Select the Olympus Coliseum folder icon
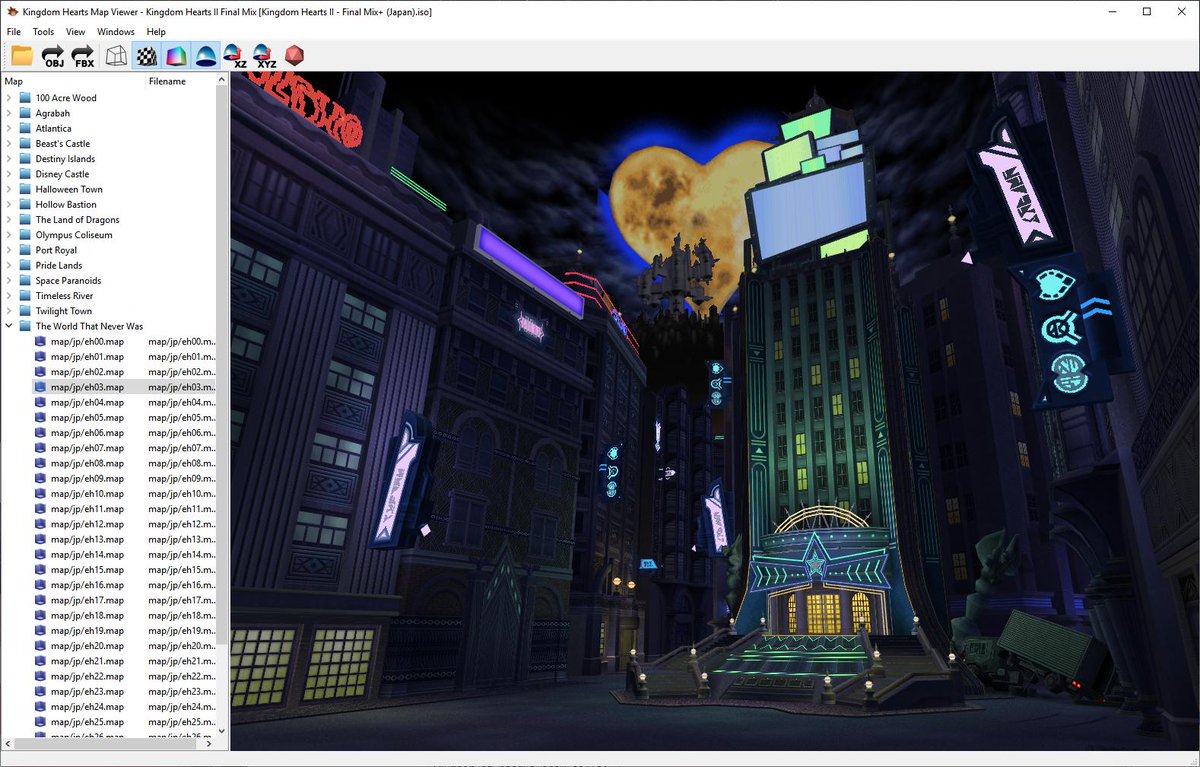This screenshot has width=1200, height=767. (25, 235)
